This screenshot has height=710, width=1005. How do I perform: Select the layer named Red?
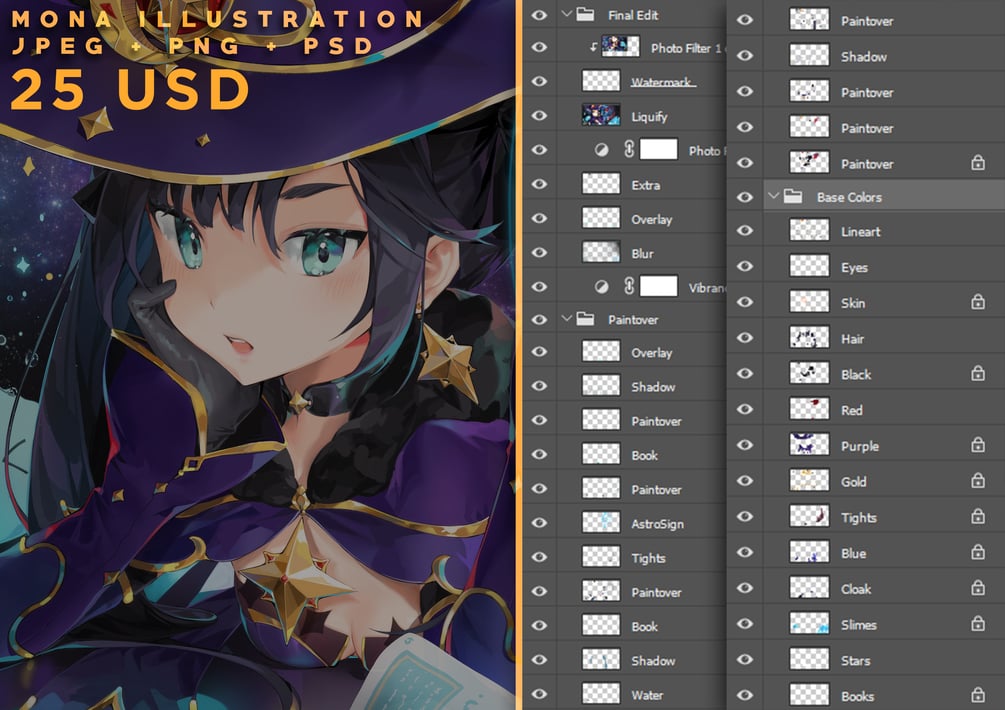(851, 410)
